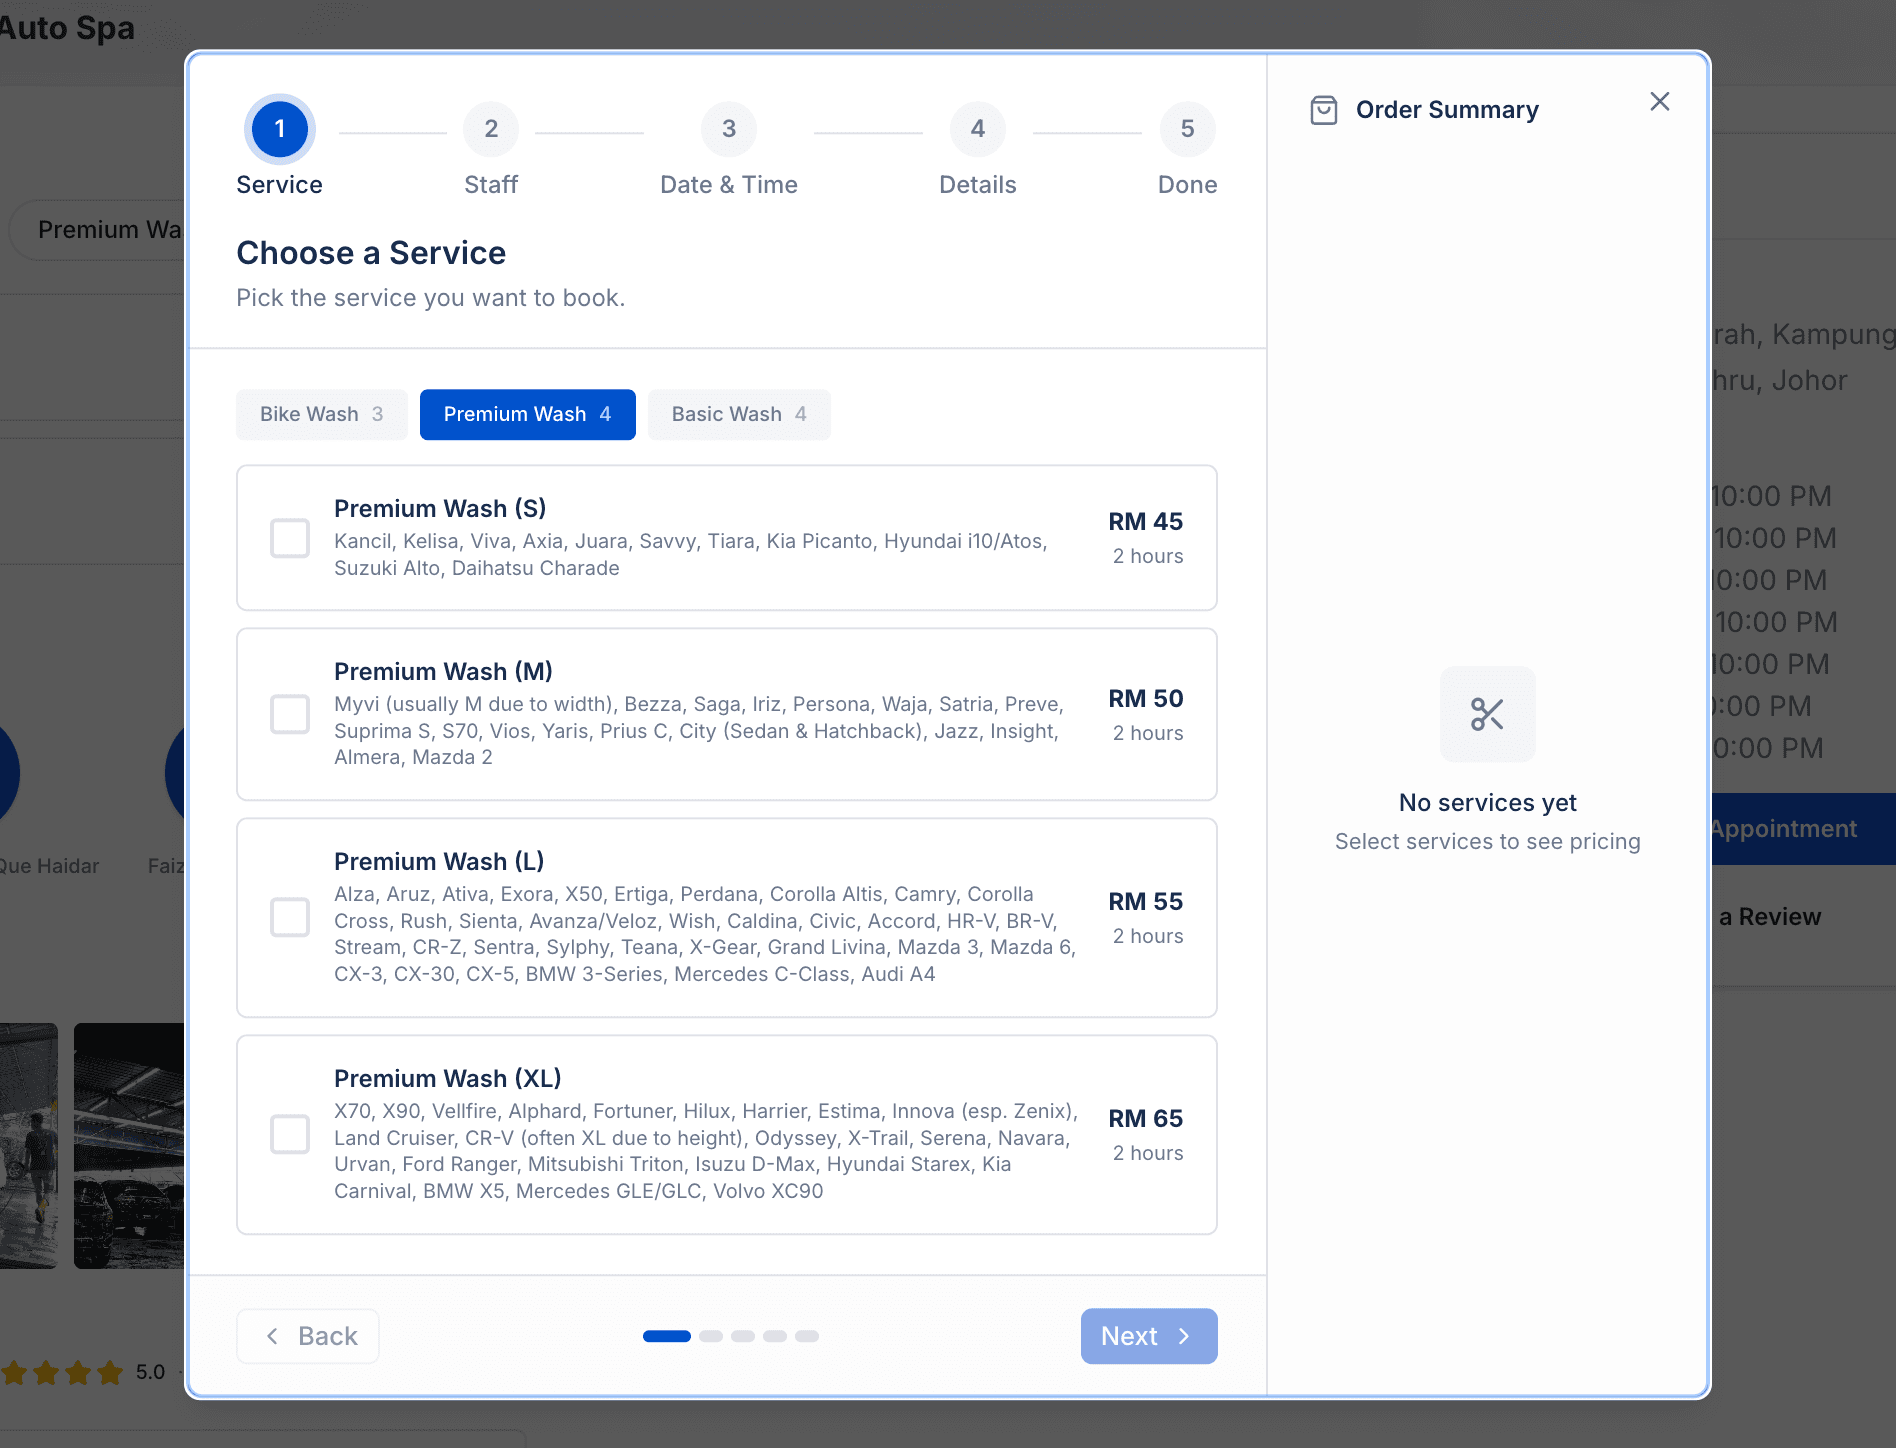Click the RM 45 price text
Viewport: 1896px width, 1448px height.
[1146, 521]
